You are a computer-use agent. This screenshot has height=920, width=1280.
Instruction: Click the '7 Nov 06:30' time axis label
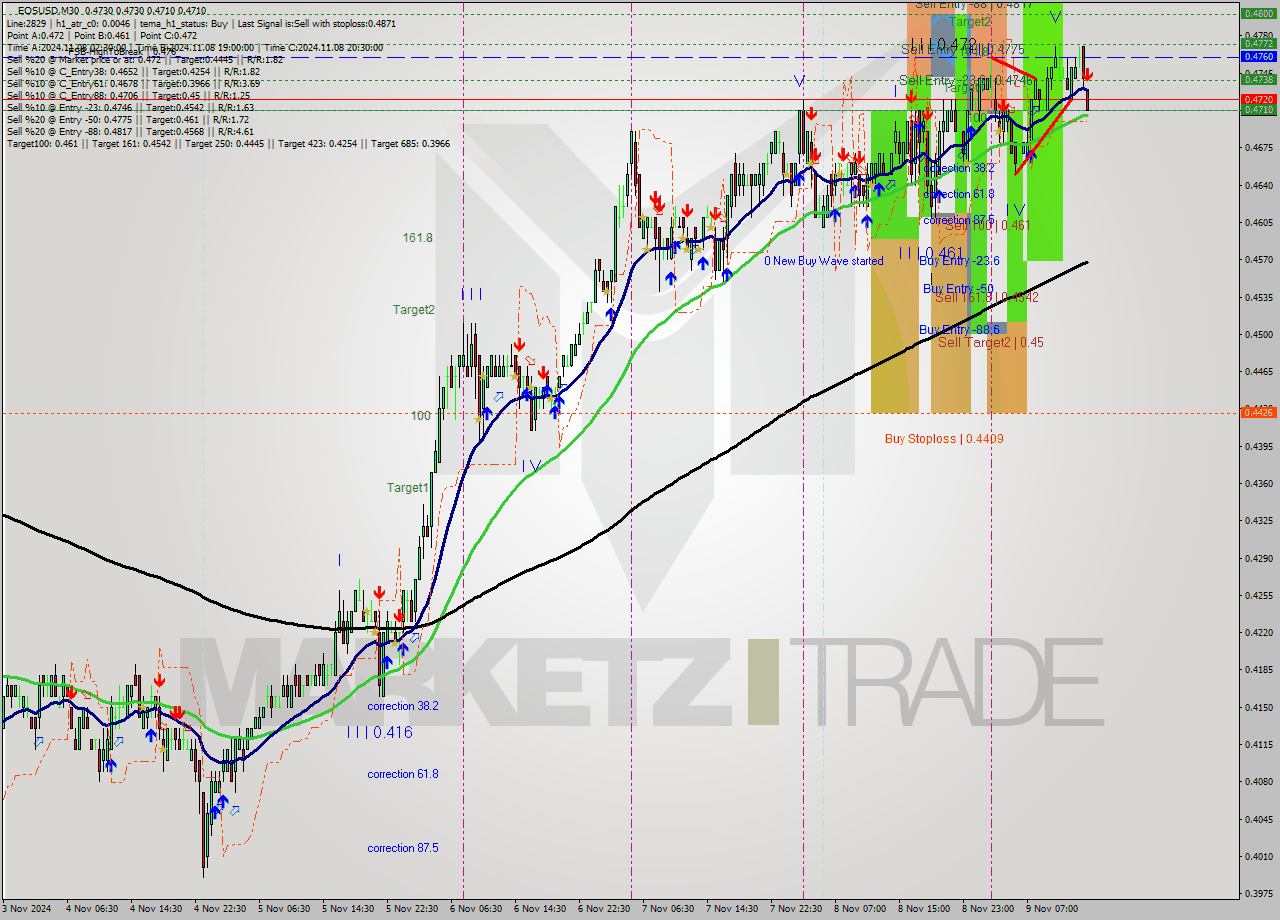pos(668,909)
